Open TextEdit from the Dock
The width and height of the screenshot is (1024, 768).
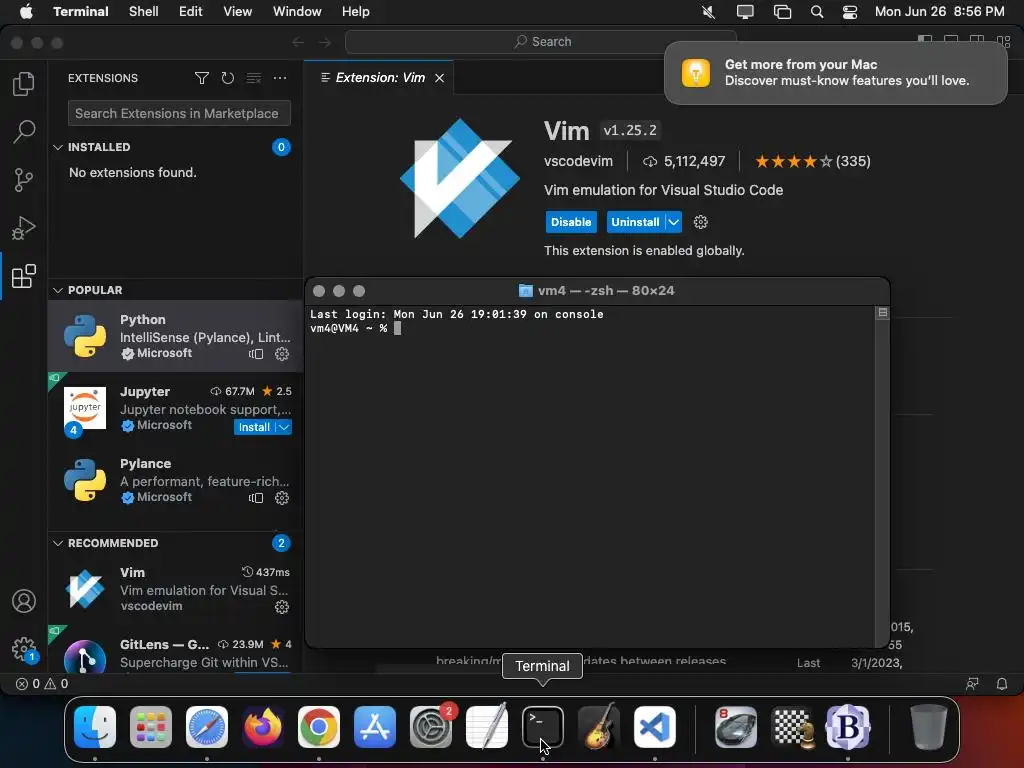[487, 727]
